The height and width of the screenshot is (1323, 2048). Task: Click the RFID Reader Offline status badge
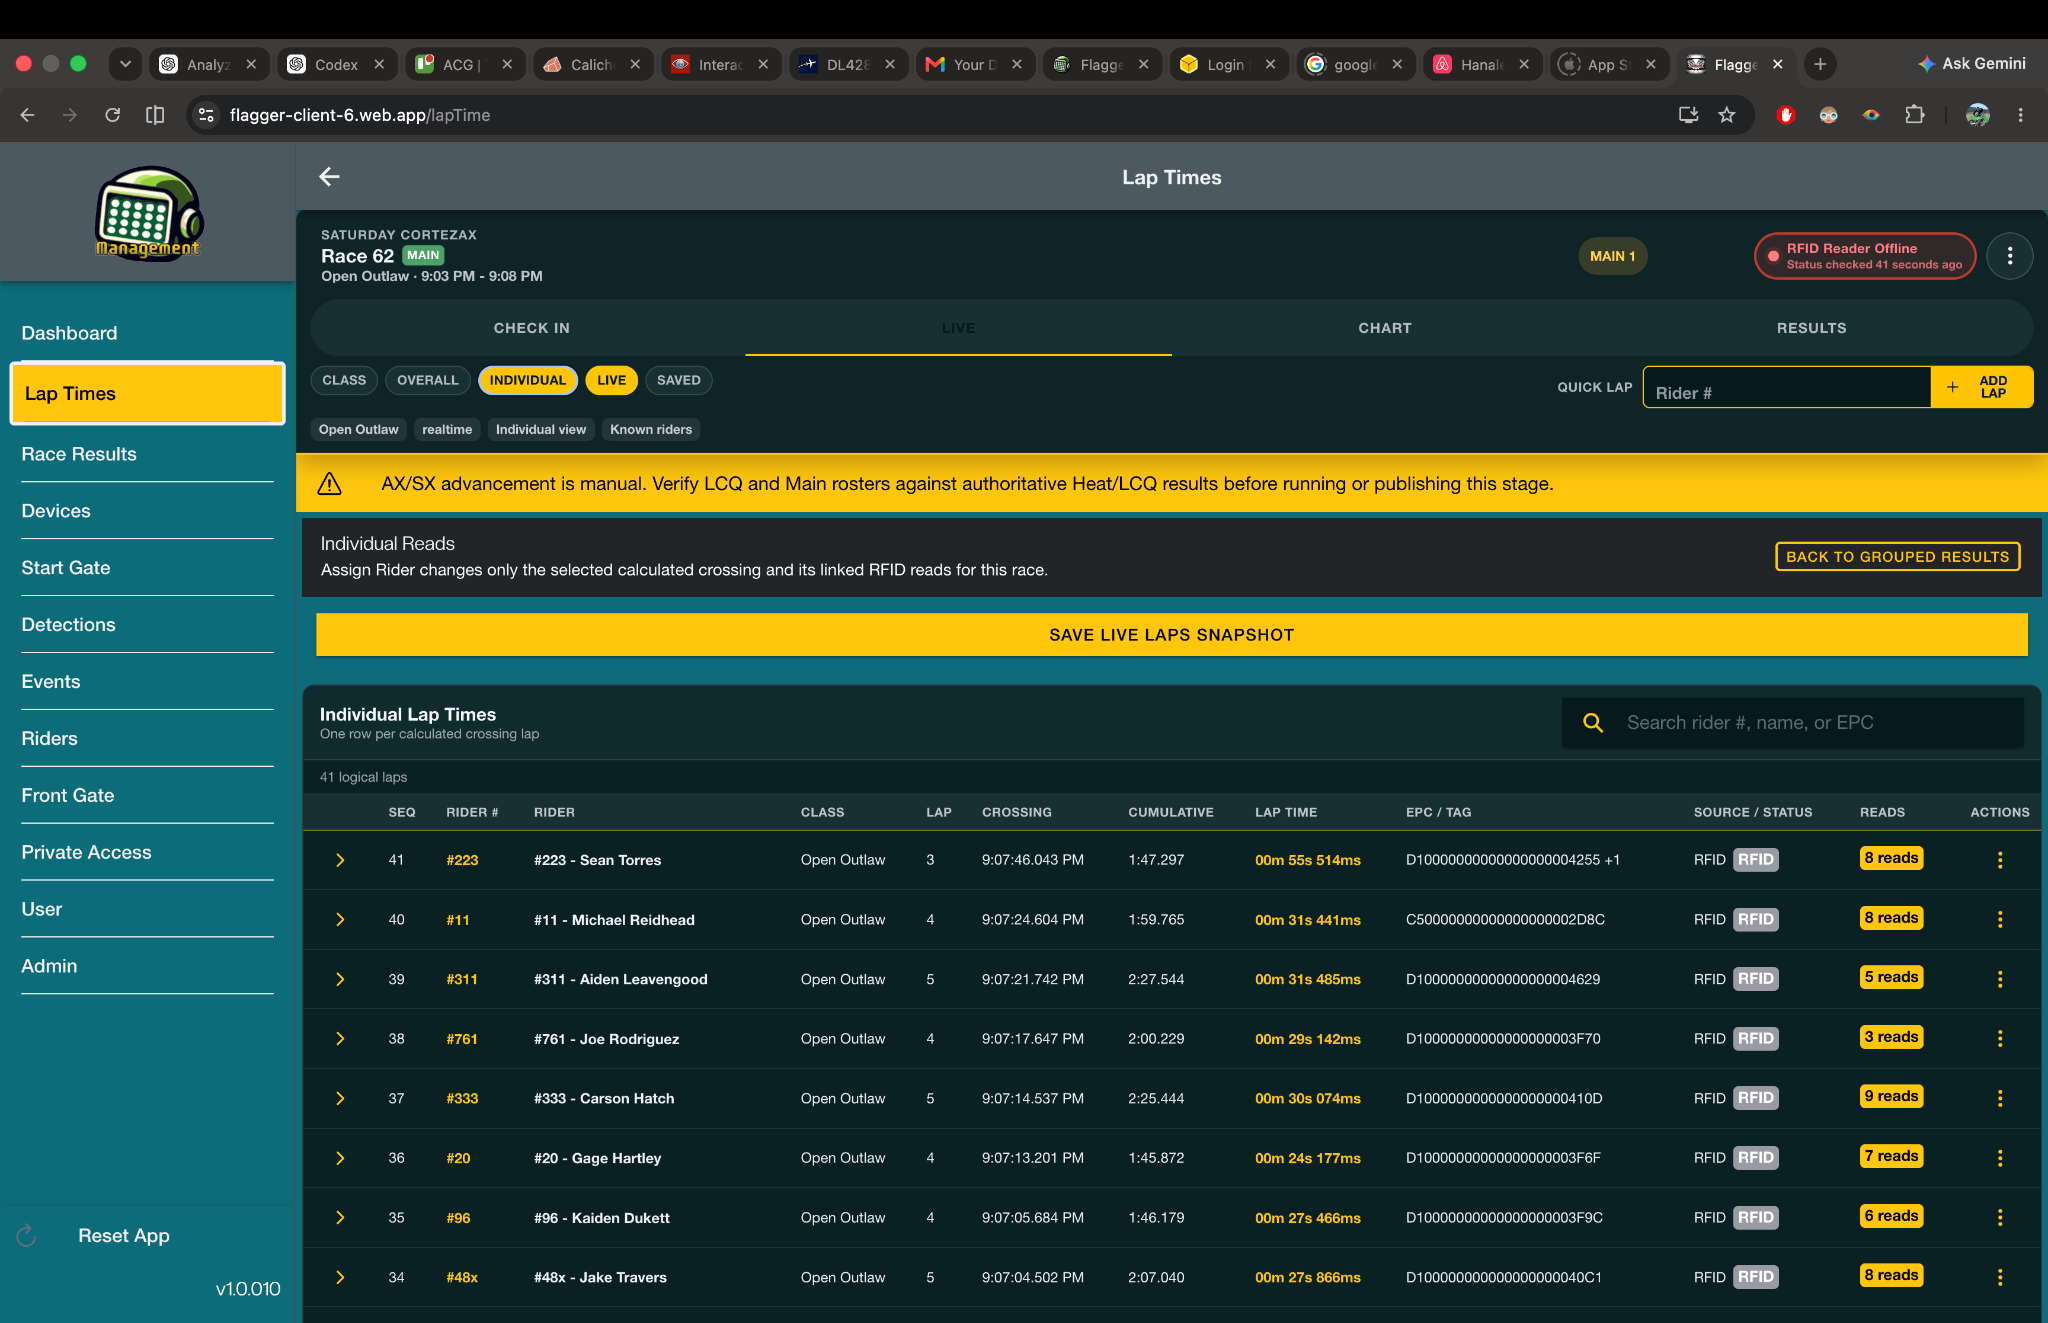tap(1865, 256)
